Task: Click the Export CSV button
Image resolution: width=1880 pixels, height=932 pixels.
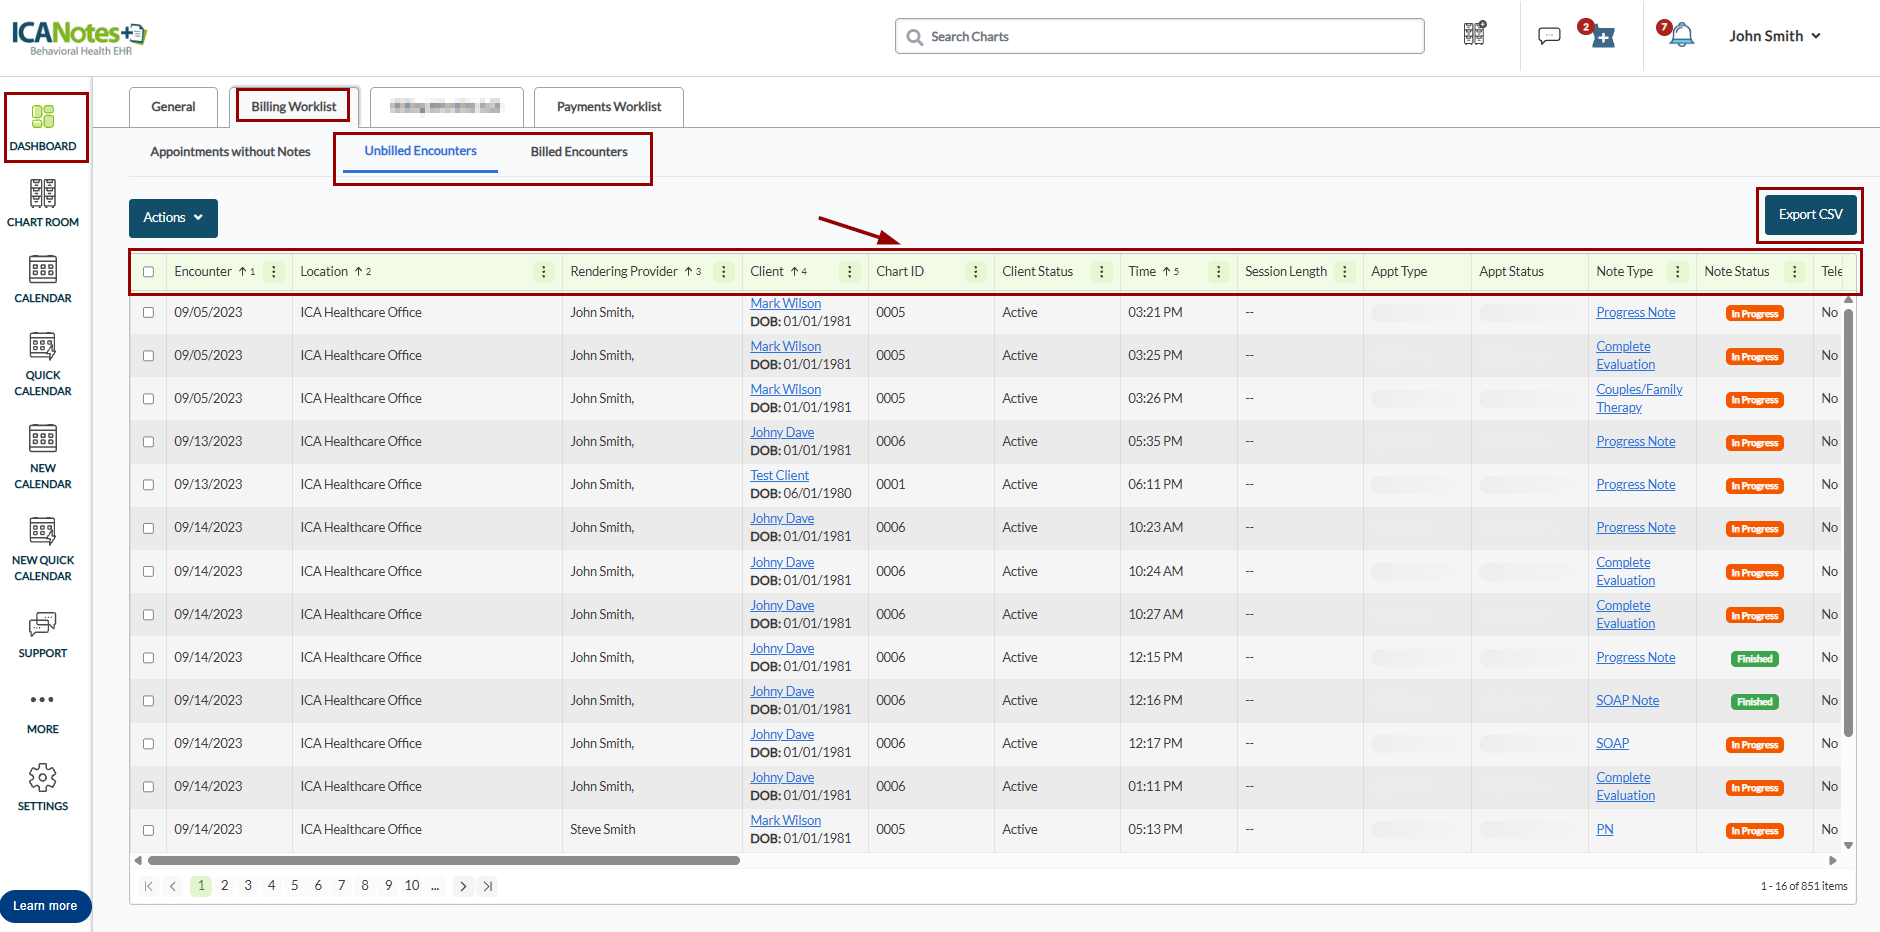Action: pos(1810,215)
